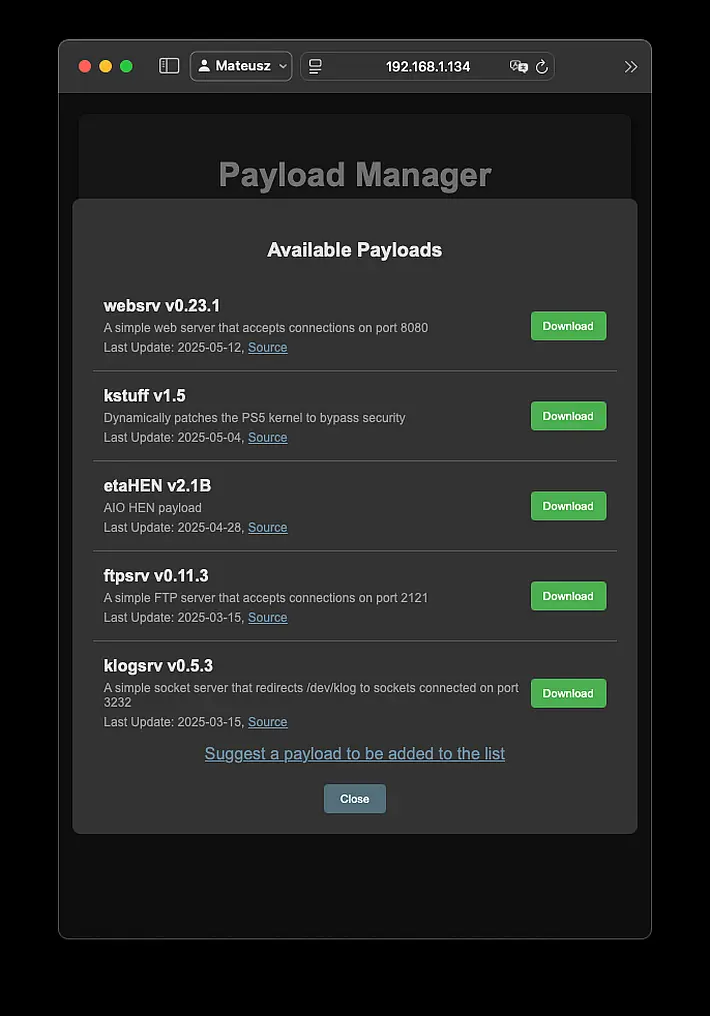Click the yellow minimize window button

[106, 66]
